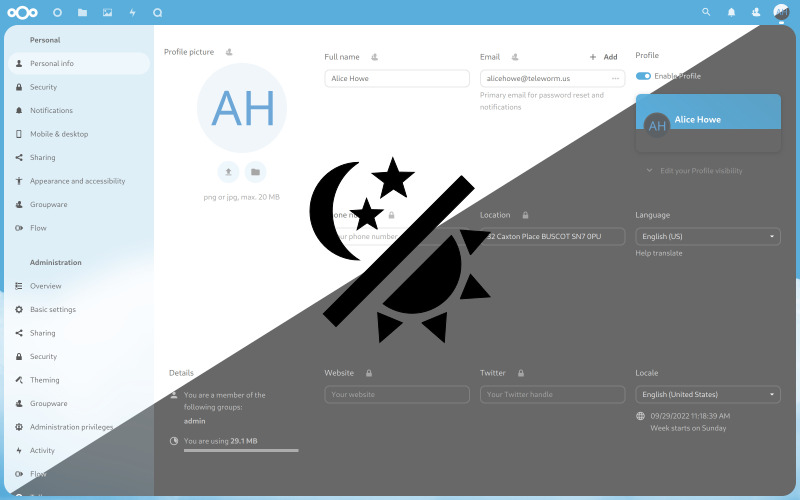Open Activity lightning bolt icon in header
Viewport: 800px width, 500px height.
coord(132,13)
